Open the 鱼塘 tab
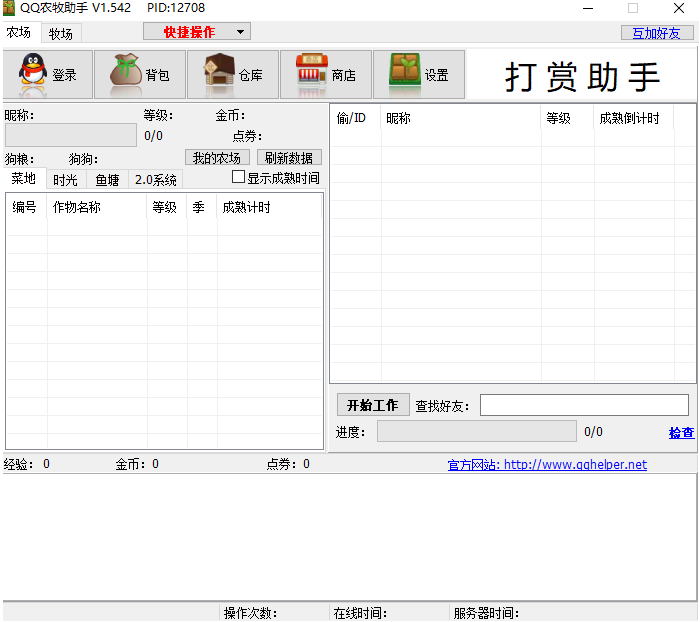This screenshot has width=700, height=622. point(107,180)
